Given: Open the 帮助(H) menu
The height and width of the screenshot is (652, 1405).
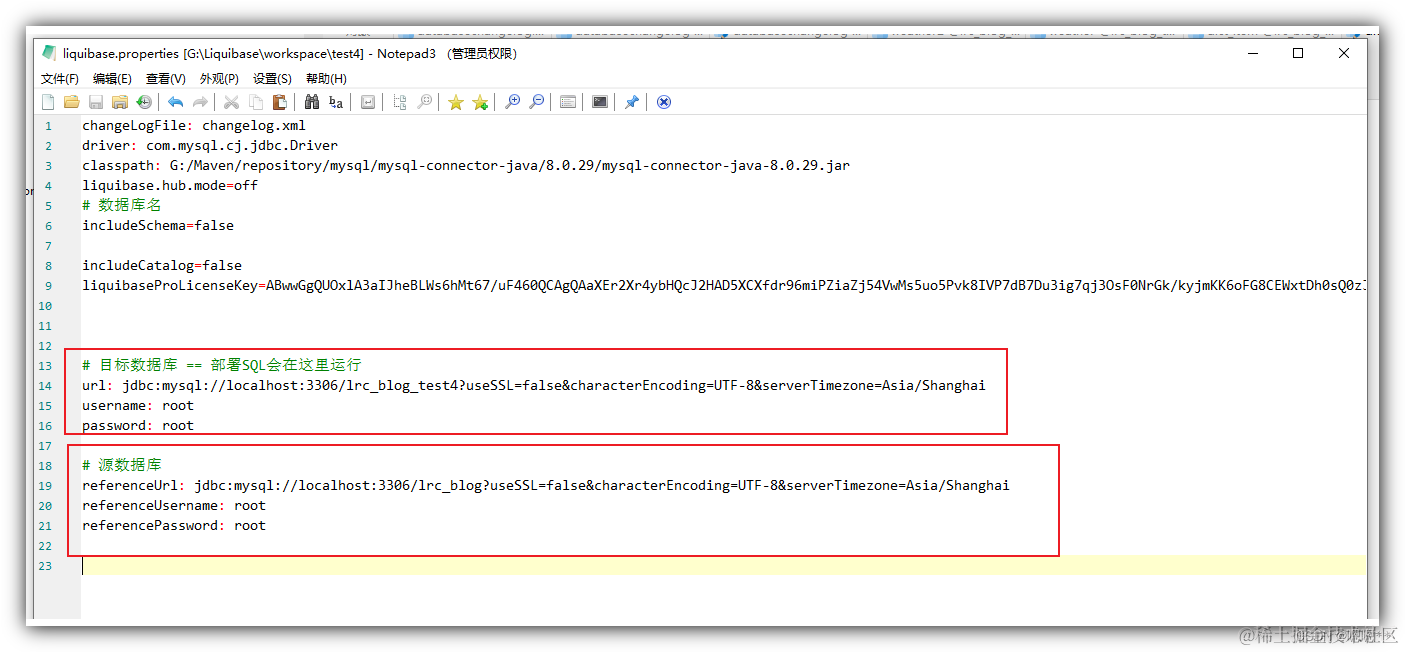Looking at the screenshot, I should (x=326, y=78).
